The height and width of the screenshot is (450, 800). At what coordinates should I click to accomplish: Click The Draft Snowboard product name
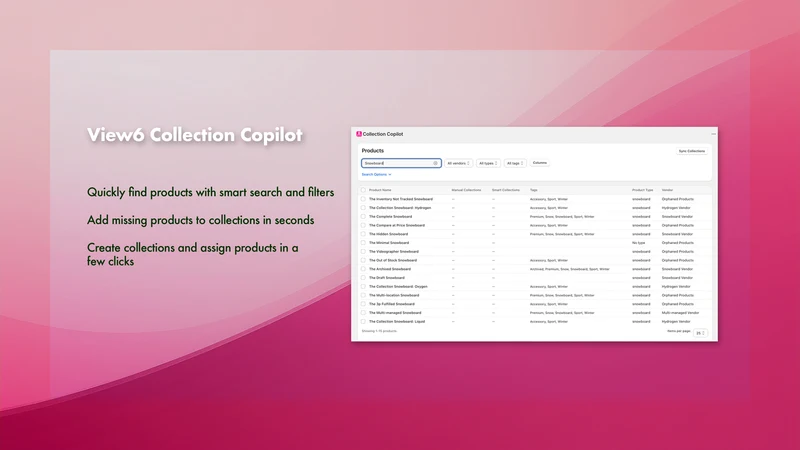(387, 278)
